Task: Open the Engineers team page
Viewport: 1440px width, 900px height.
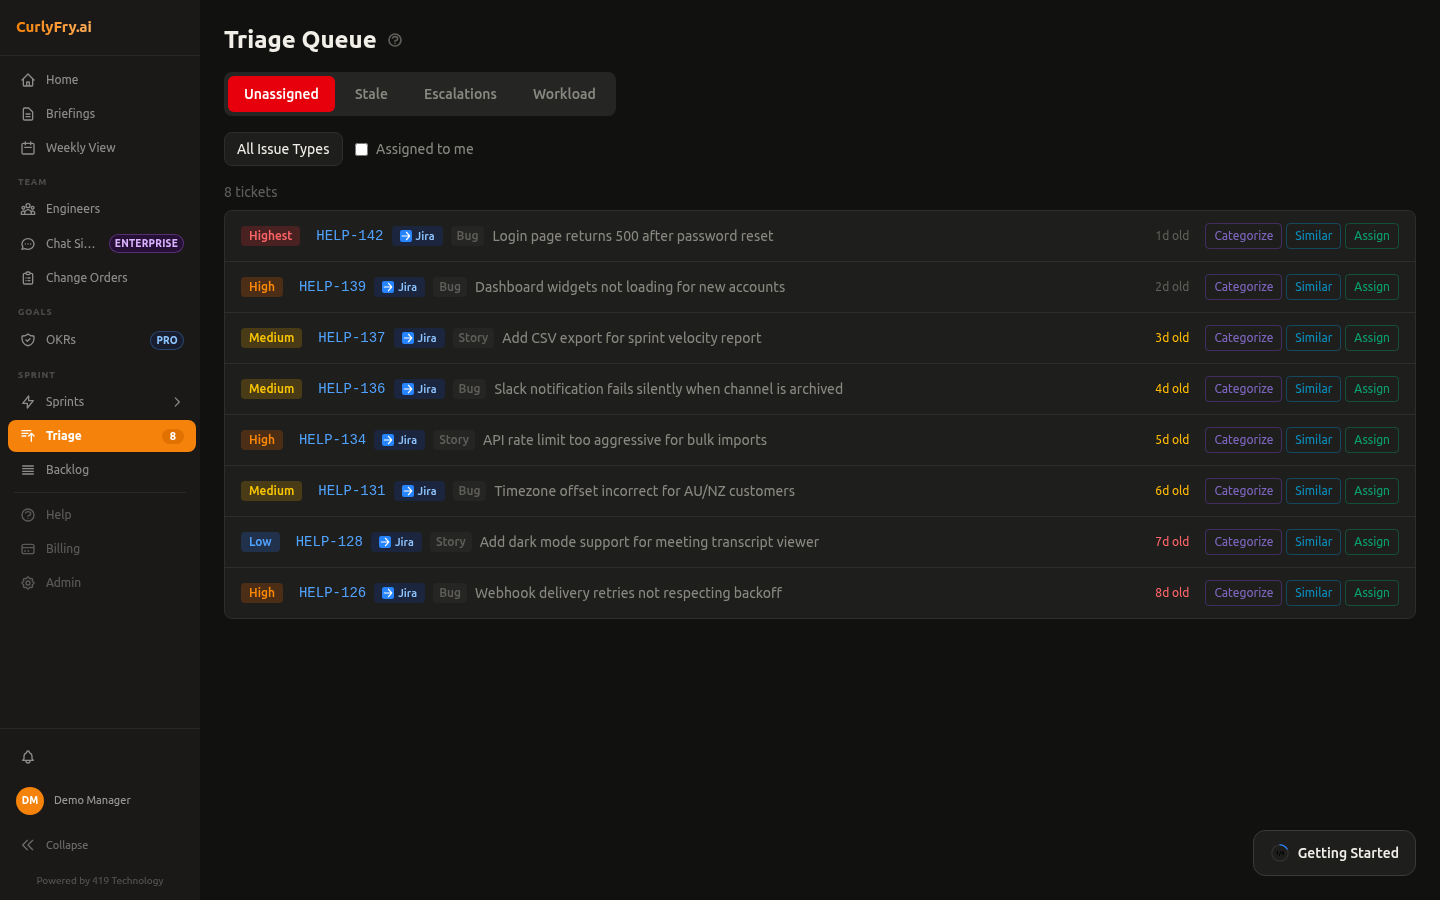Action: 73,208
